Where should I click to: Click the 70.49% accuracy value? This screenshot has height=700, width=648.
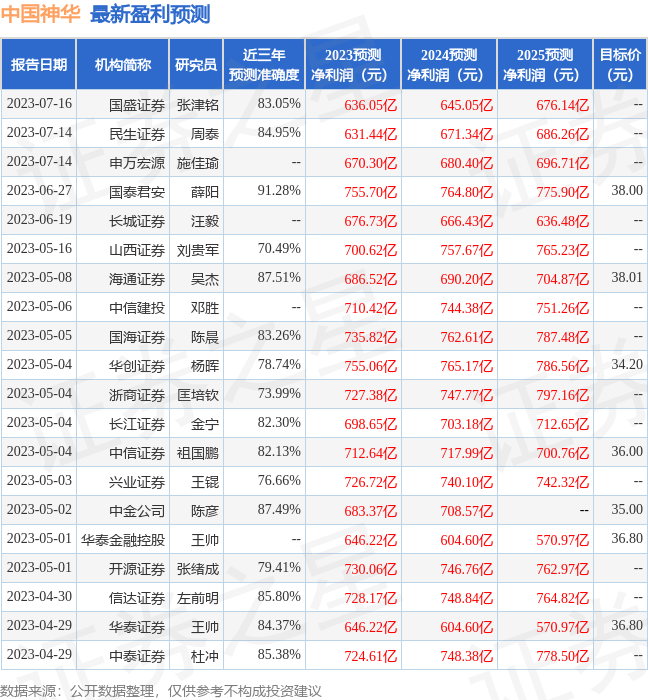[279, 248]
